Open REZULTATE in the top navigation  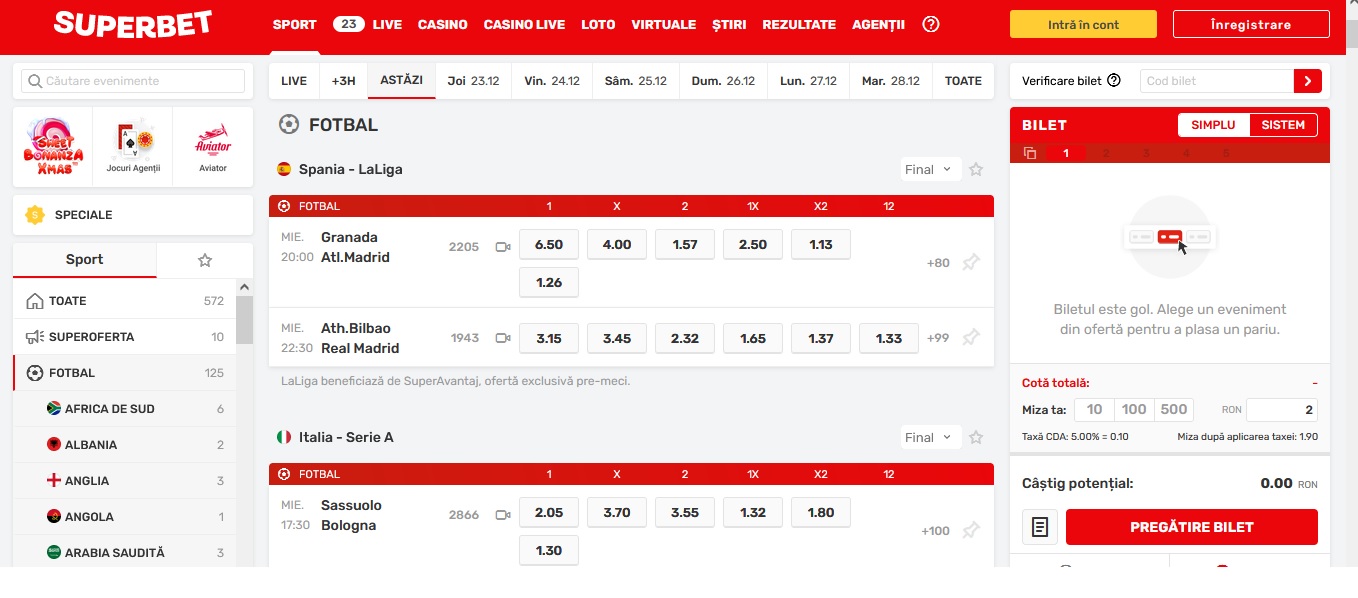click(x=799, y=25)
